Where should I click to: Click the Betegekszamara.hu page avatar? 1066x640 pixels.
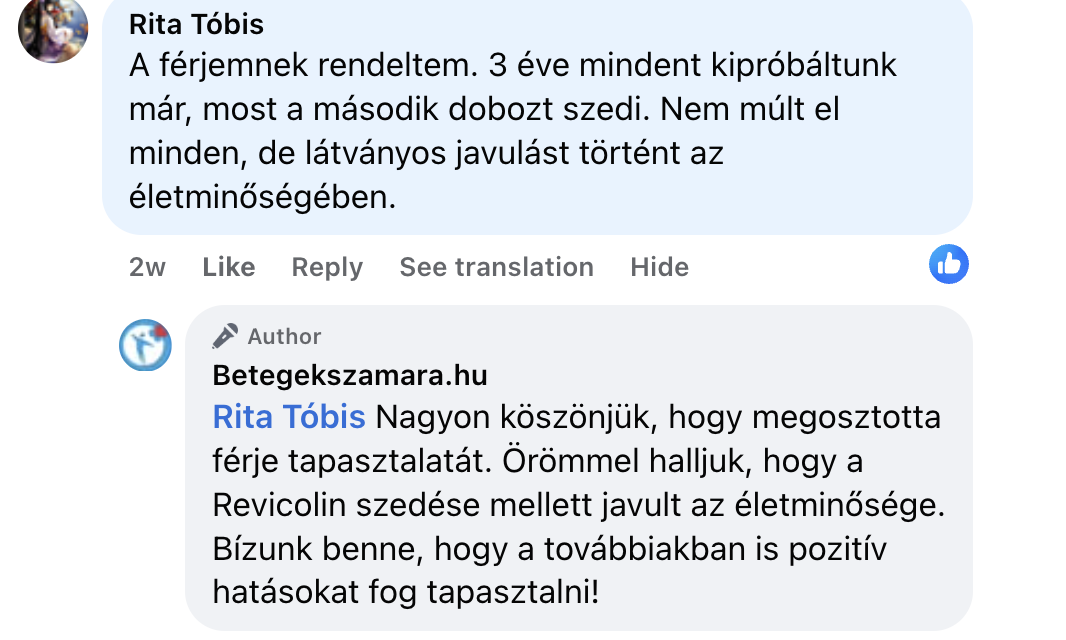coord(145,345)
